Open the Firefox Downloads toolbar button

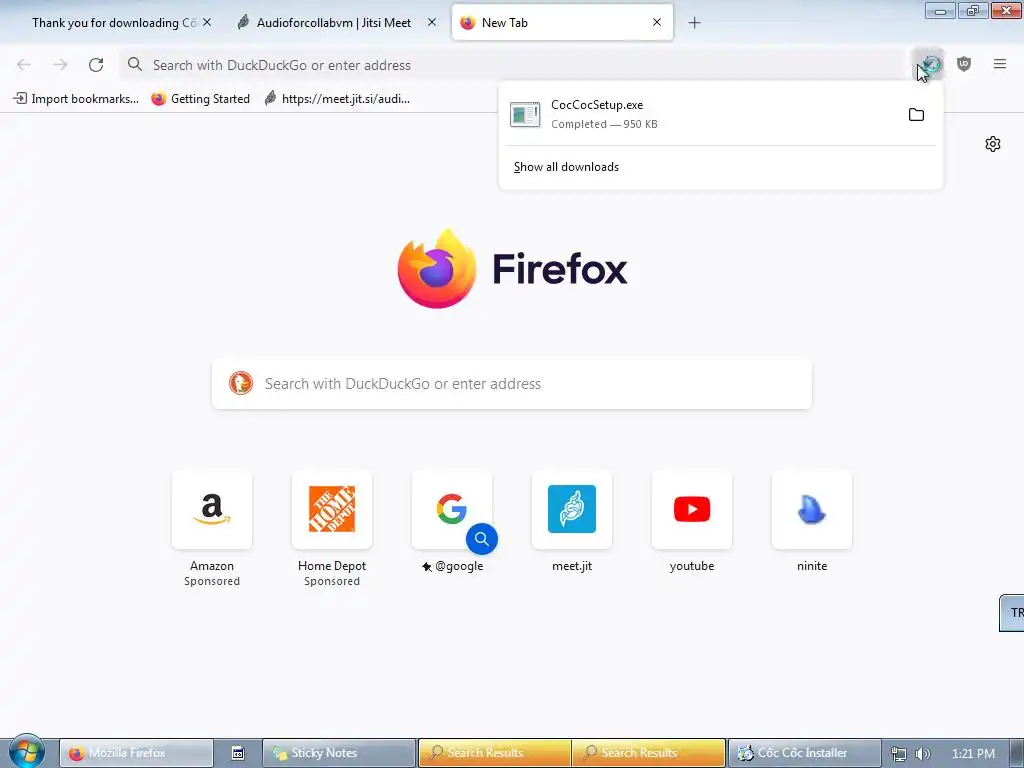point(928,65)
